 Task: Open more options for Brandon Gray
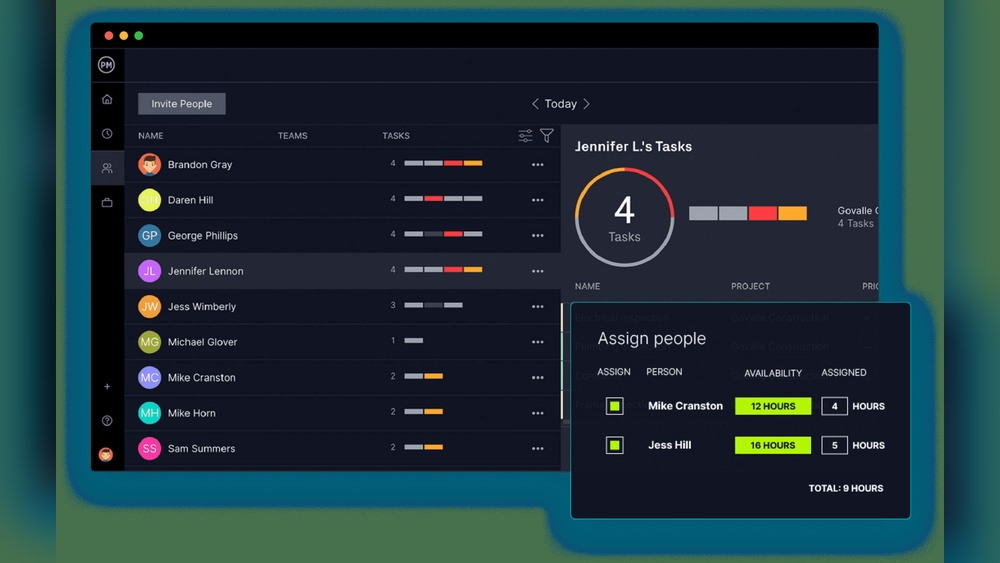coord(538,165)
